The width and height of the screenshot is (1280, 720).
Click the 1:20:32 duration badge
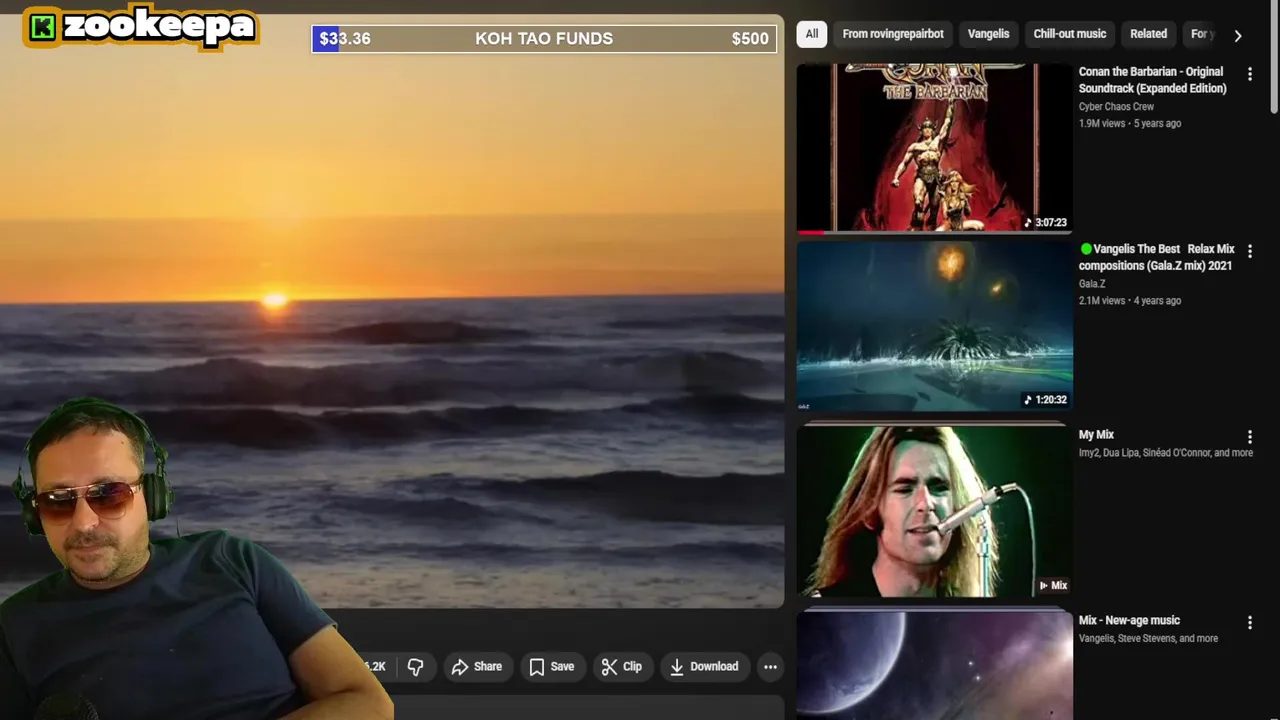click(1046, 399)
